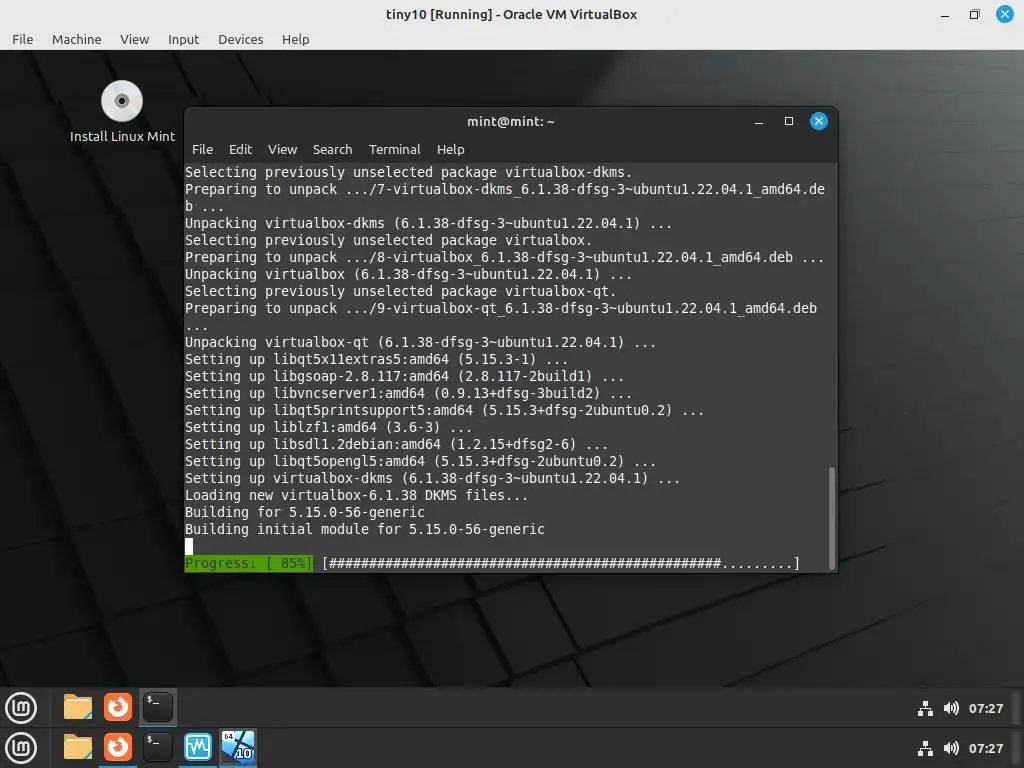Click 'Setting up liblzf1:amd64' terminal line
Viewport: 1024px width, 768px height.
coord(328,428)
